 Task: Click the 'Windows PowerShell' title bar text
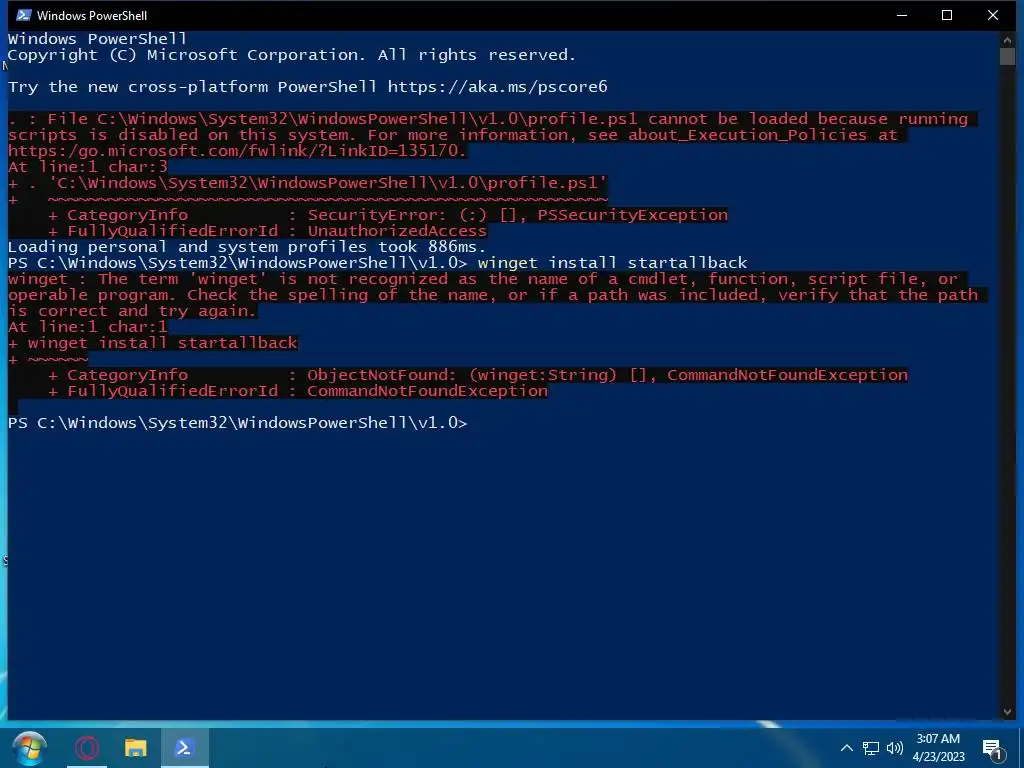pos(92,16)
